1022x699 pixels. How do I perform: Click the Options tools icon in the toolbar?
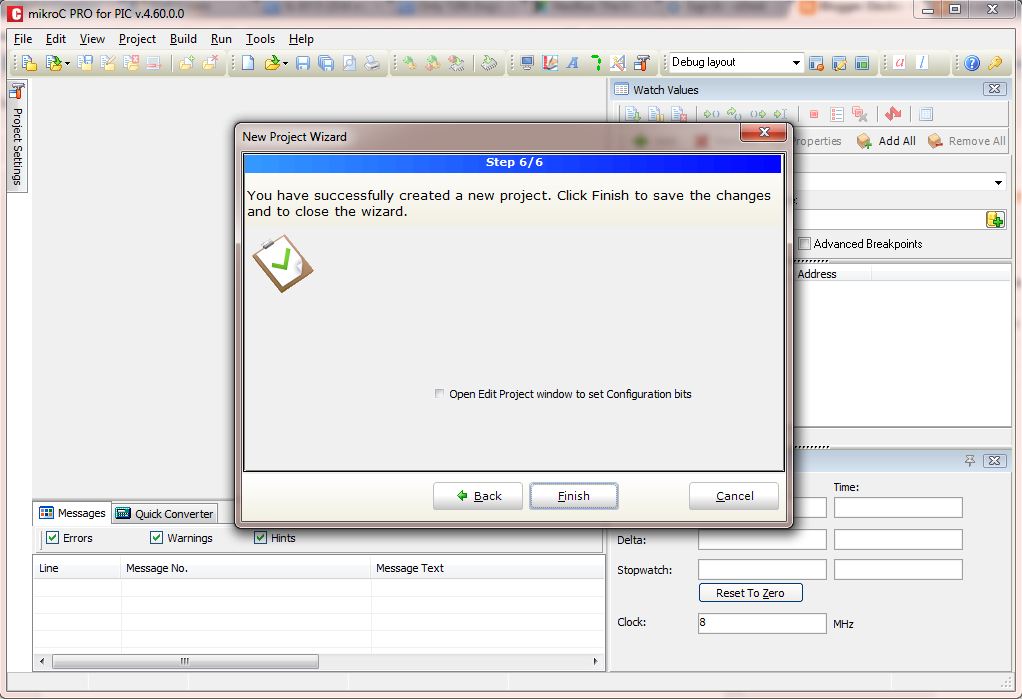641,63
